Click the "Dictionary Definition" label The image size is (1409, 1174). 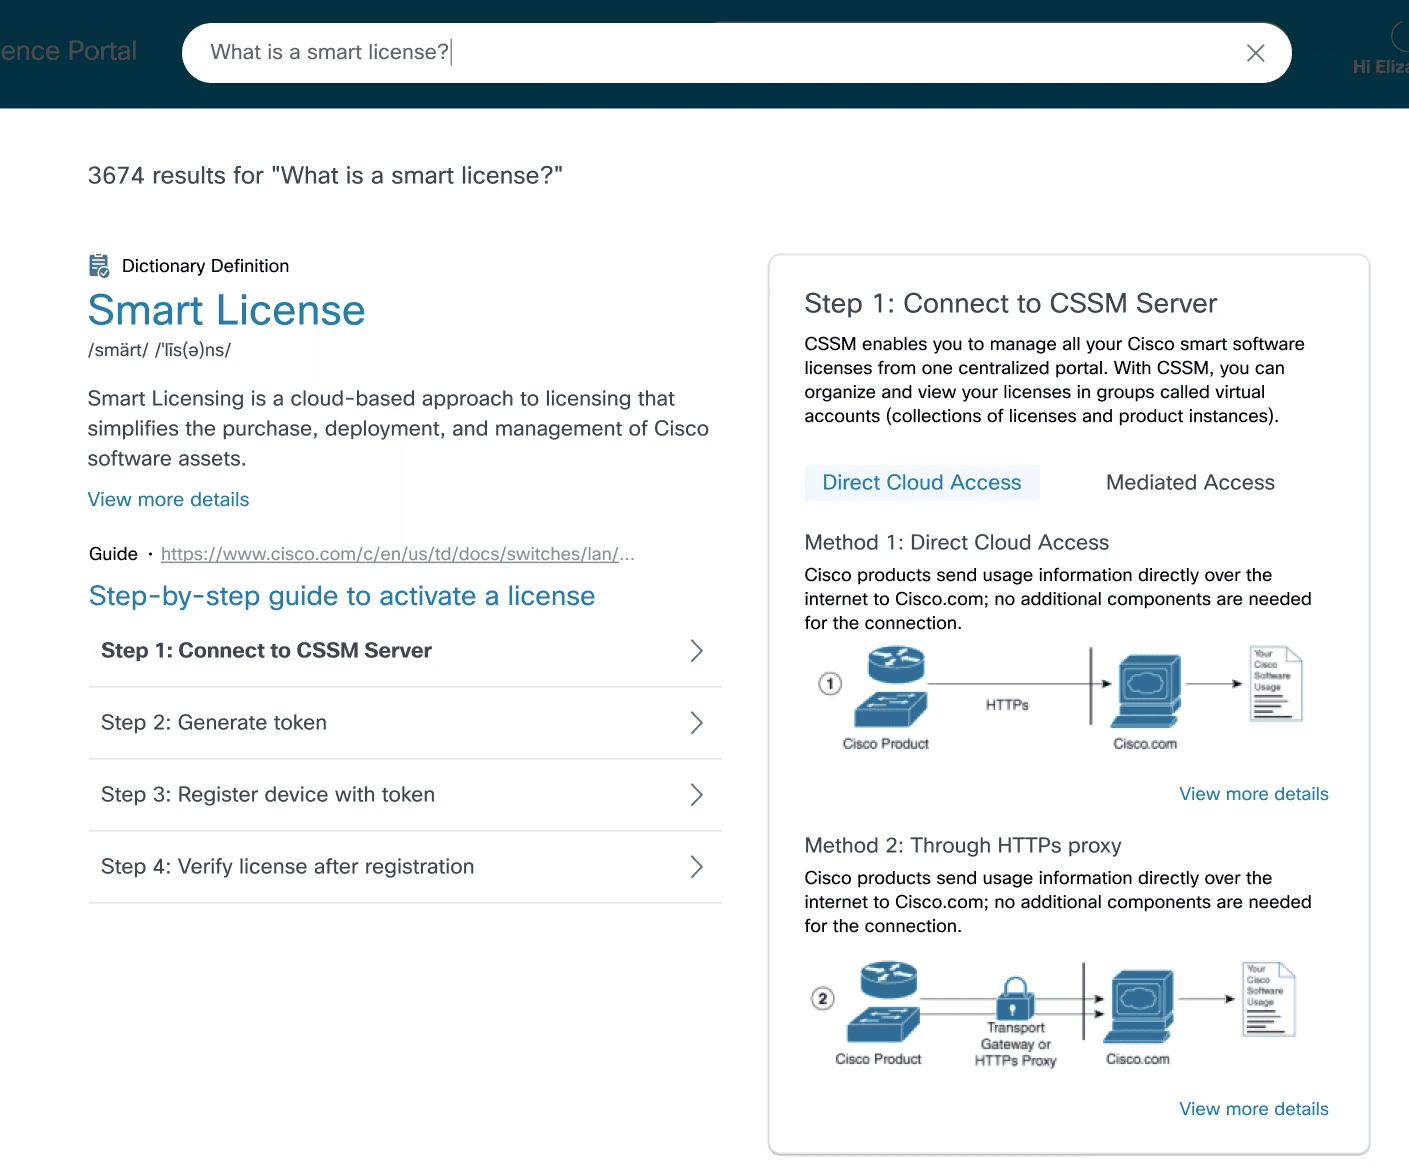pos(205,266)
